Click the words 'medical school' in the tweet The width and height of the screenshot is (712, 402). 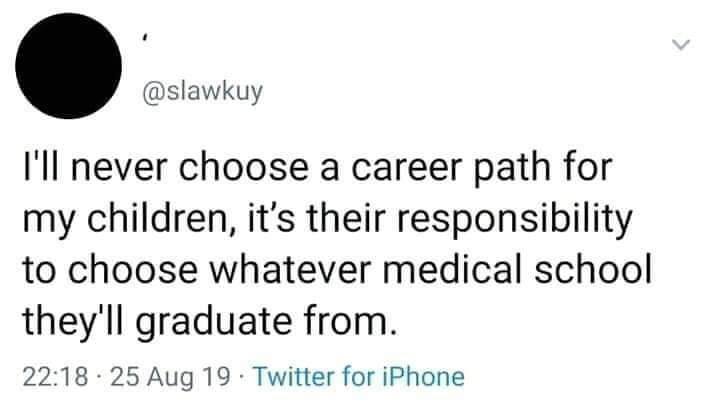coord(517,270)
